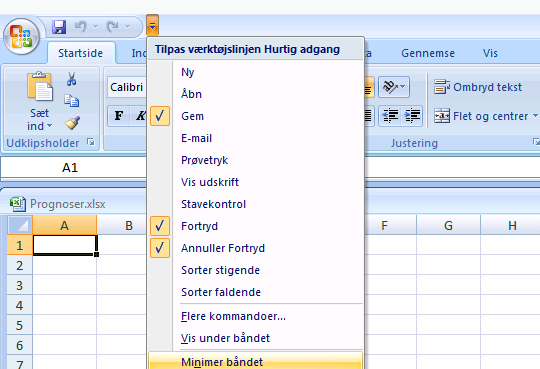The height and width of the screenshot is (369, 540).
Task: Select row 5 header
Action: click(x=20, y=325)
